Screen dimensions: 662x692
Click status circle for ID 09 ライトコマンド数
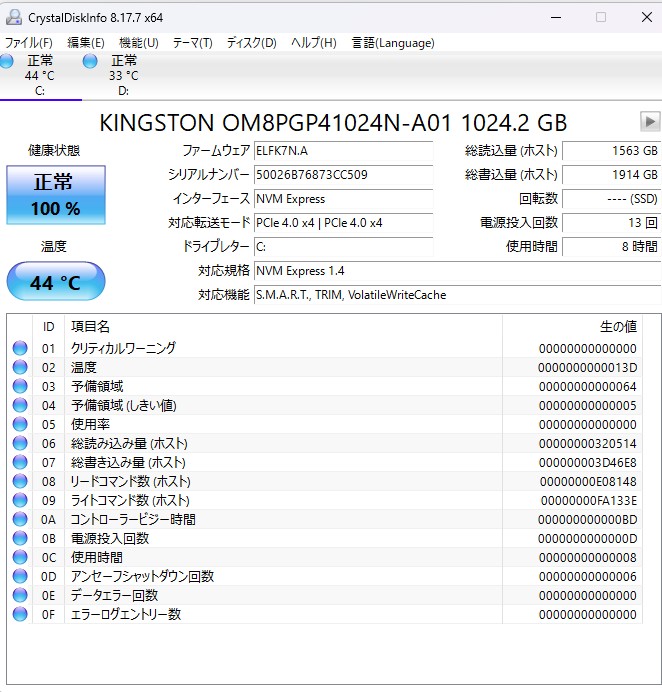(x=20, y=500)
